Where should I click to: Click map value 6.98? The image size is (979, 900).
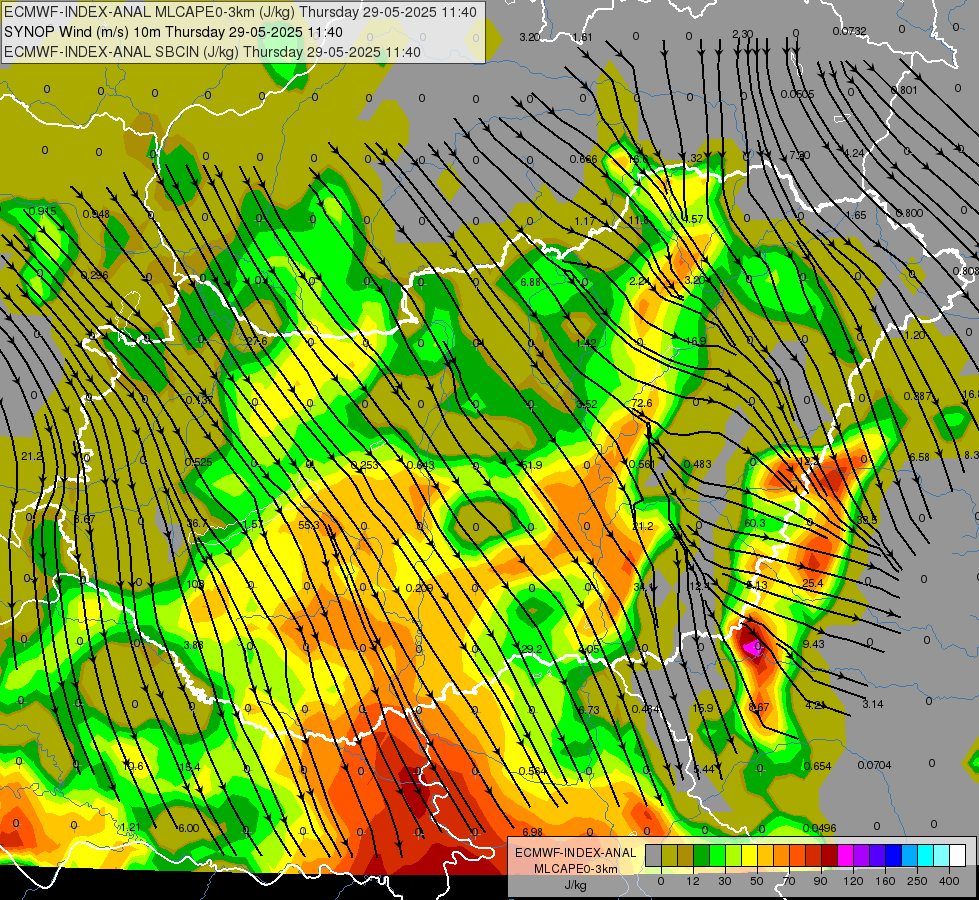(532, 832)
